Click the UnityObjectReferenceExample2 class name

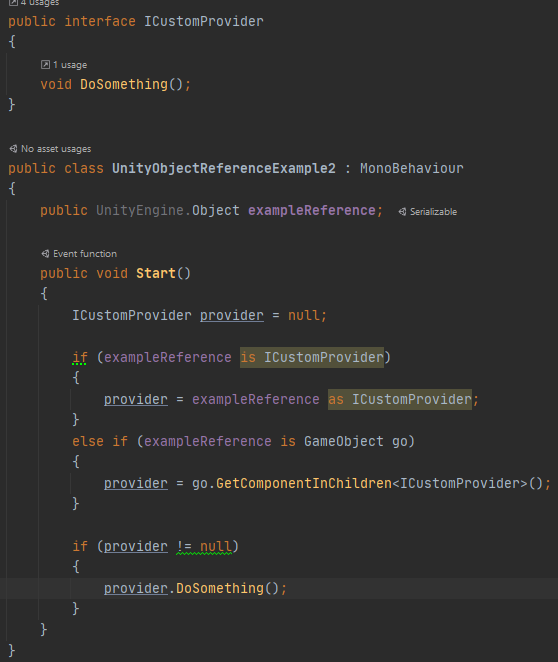[x=224, y=168]
